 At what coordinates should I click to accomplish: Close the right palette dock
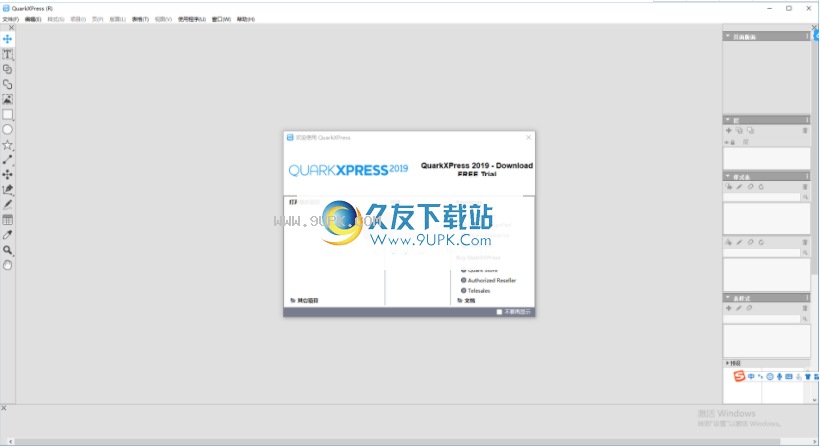click(x=814, y=27)
